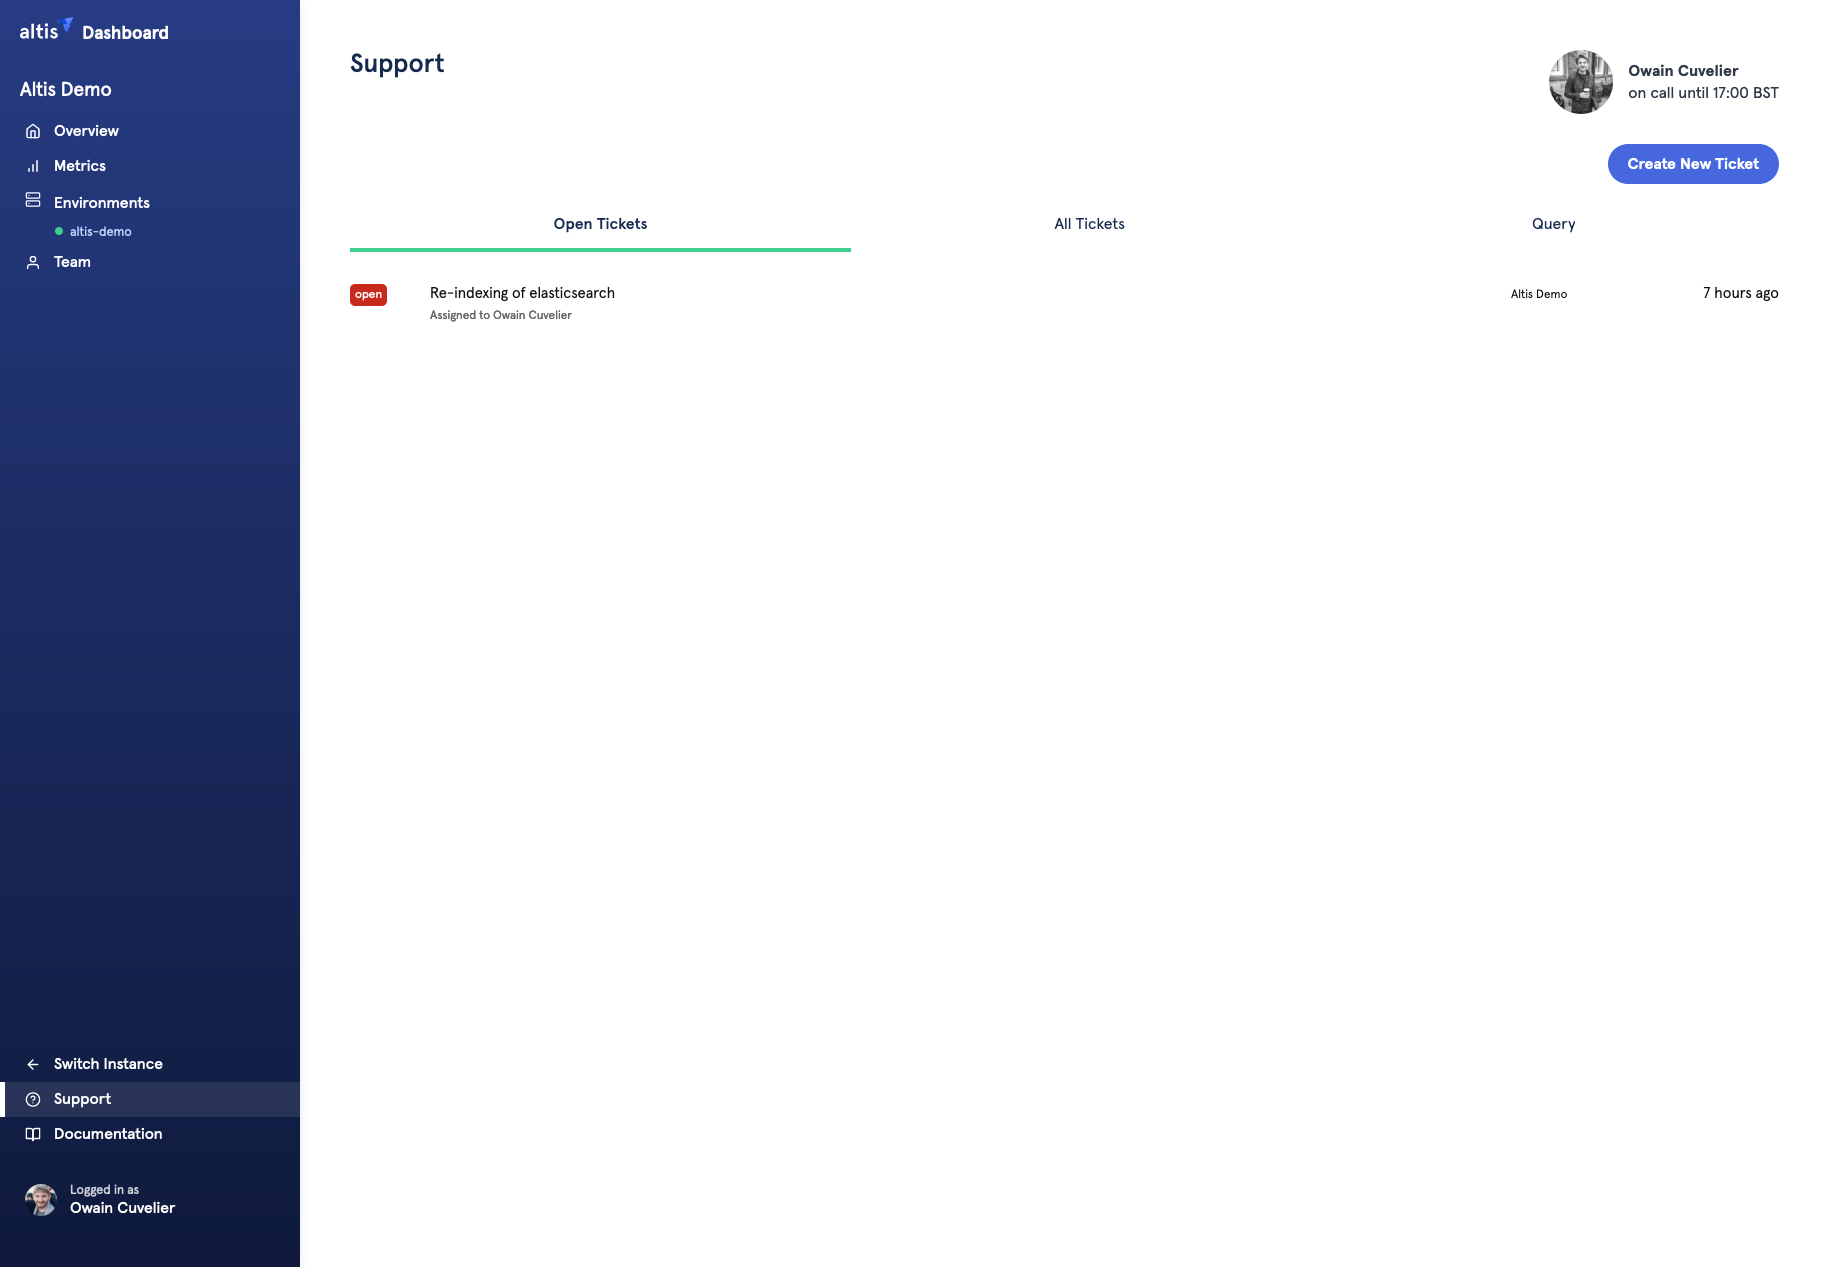Click the Switch Instance label

(x=108, y=1064)
